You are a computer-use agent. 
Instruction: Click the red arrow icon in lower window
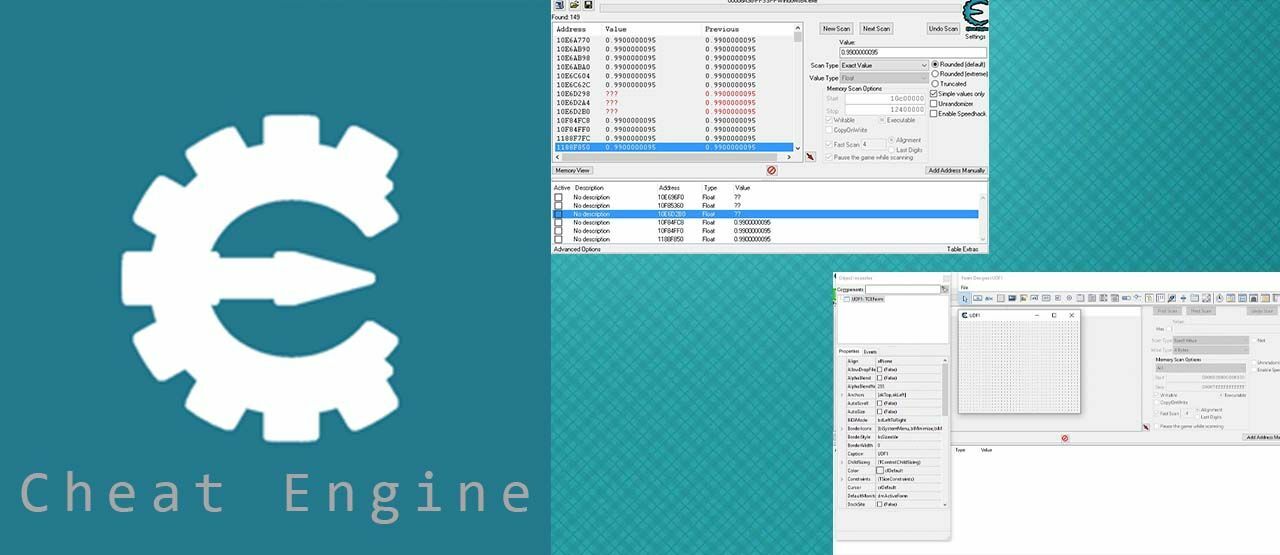(1146, 428)
